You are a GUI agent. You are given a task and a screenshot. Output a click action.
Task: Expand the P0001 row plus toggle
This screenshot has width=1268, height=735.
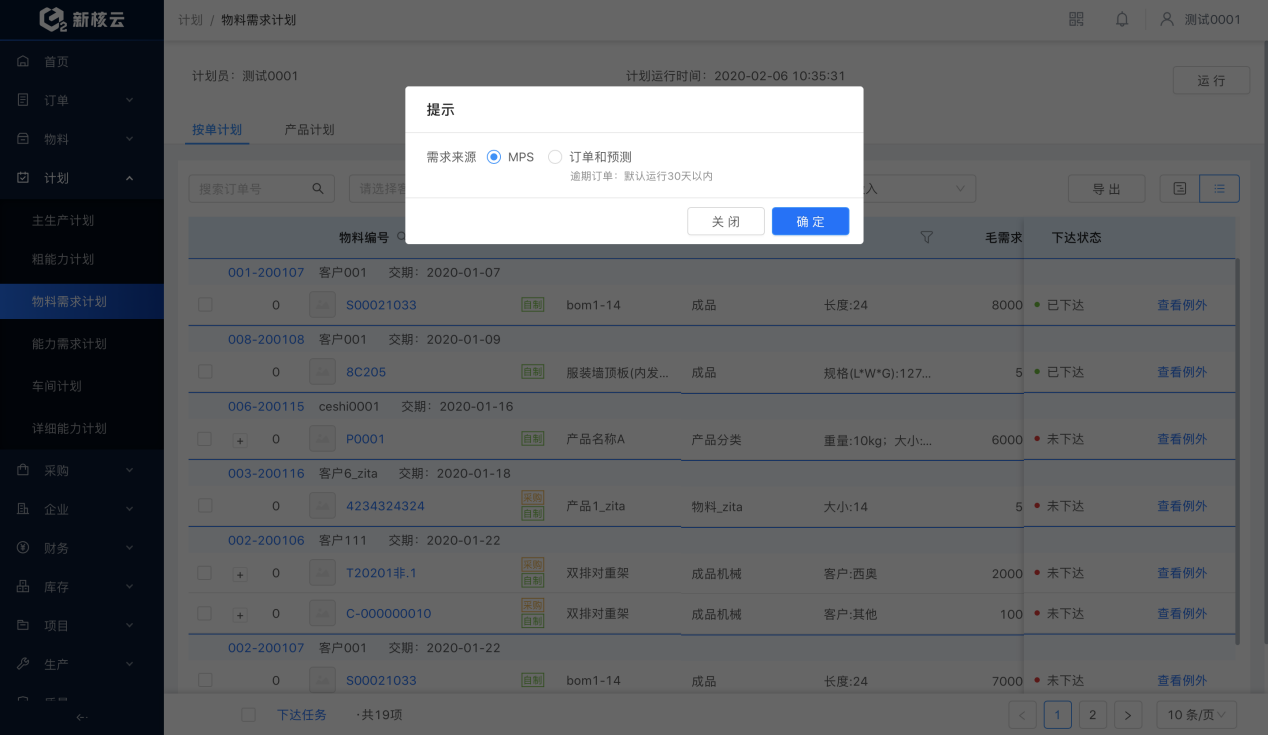click(x=240, y=440)
